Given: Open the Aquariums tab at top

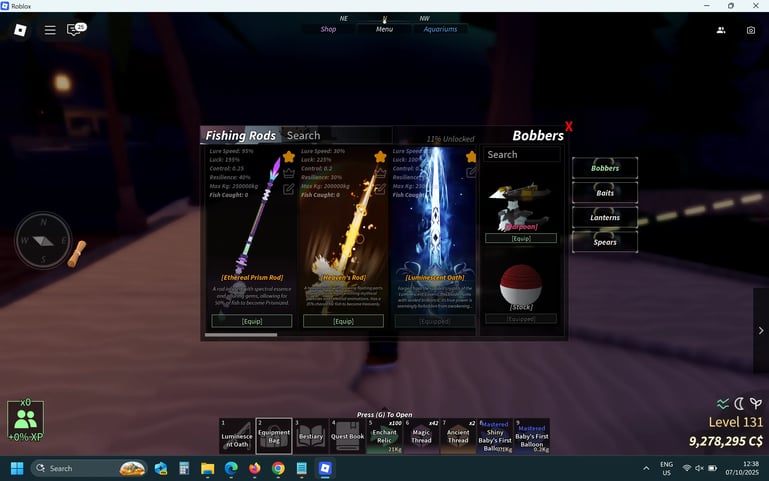Looking at the screenshot, I should coord(440,29).
